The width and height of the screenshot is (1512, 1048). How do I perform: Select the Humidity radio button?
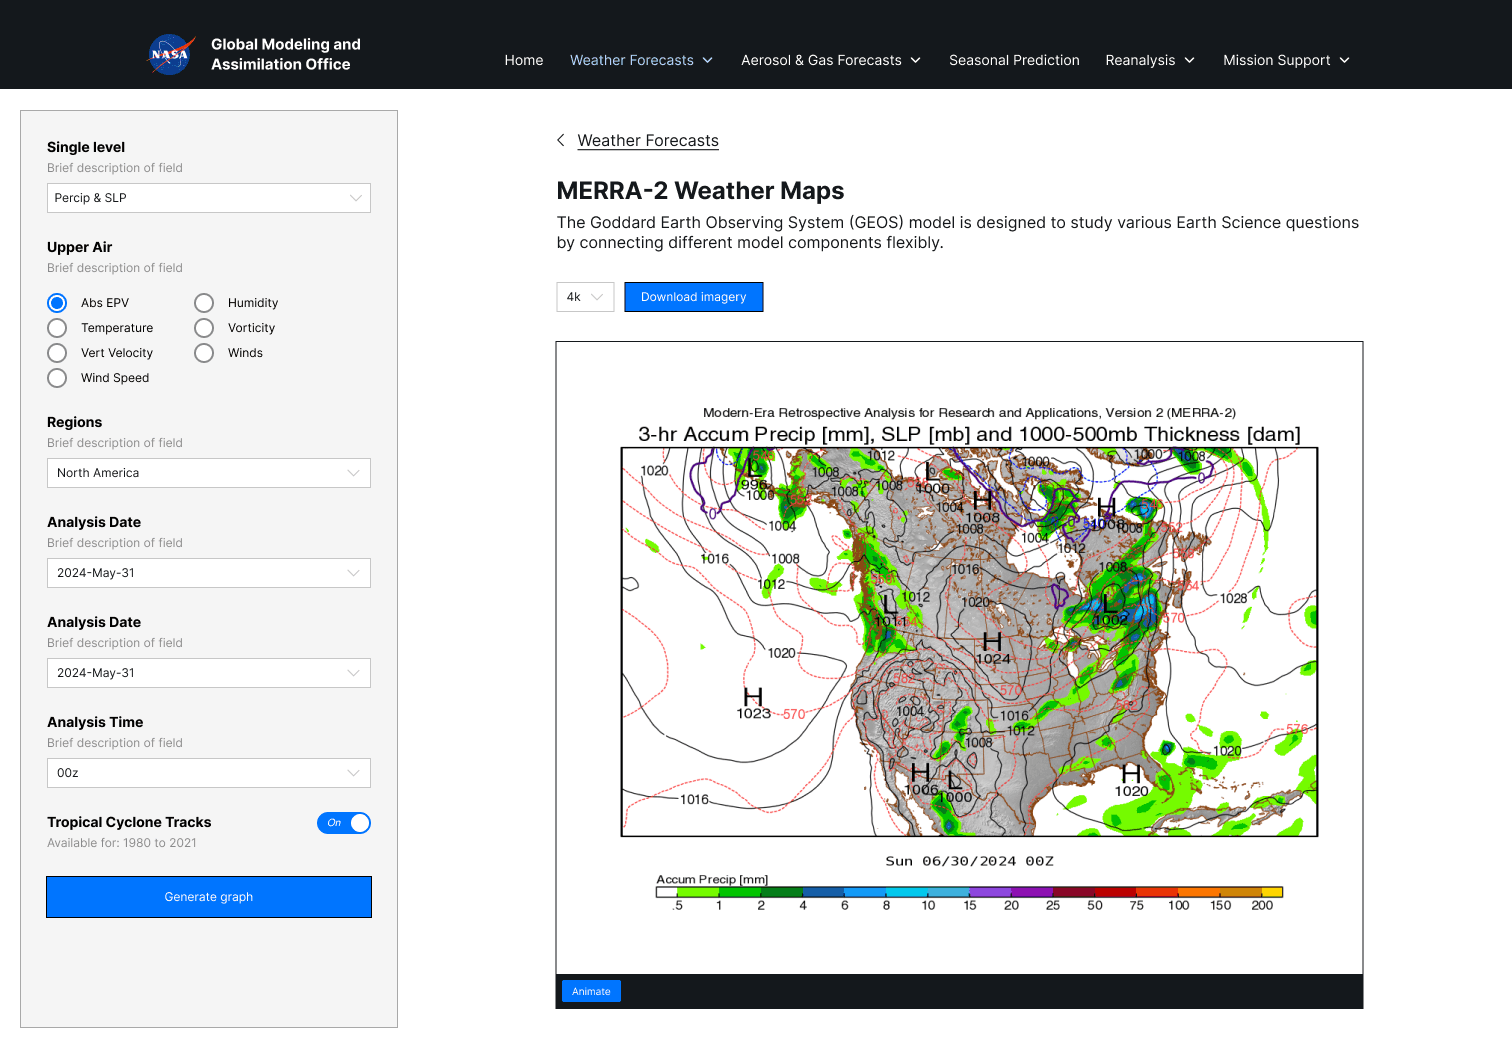click(204, 303)
